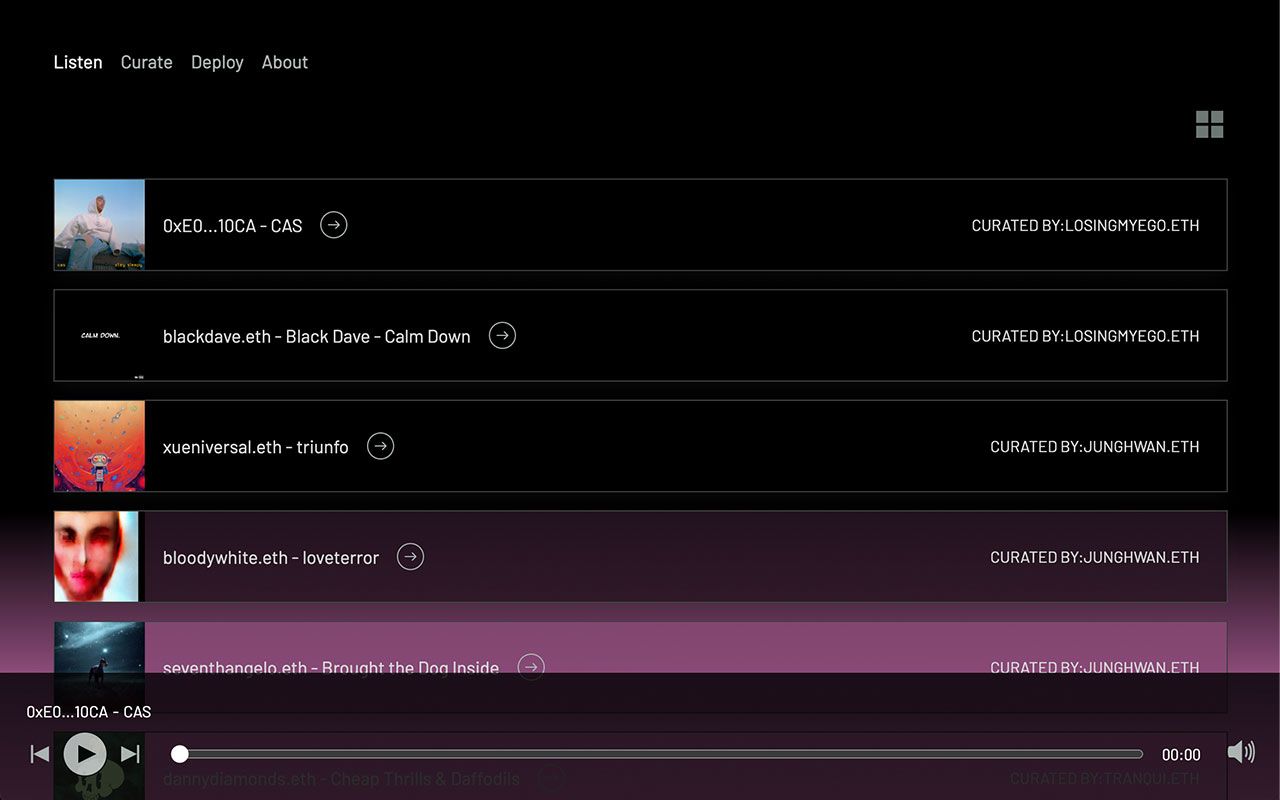Select CAS album cover thumbnail
Image resolution: width=1280 pixels, height=800 pixels.
[x=100, y=225]
